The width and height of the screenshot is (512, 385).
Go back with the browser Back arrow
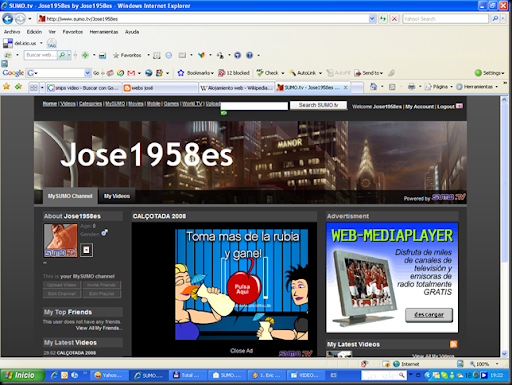(x=8, y=19)
